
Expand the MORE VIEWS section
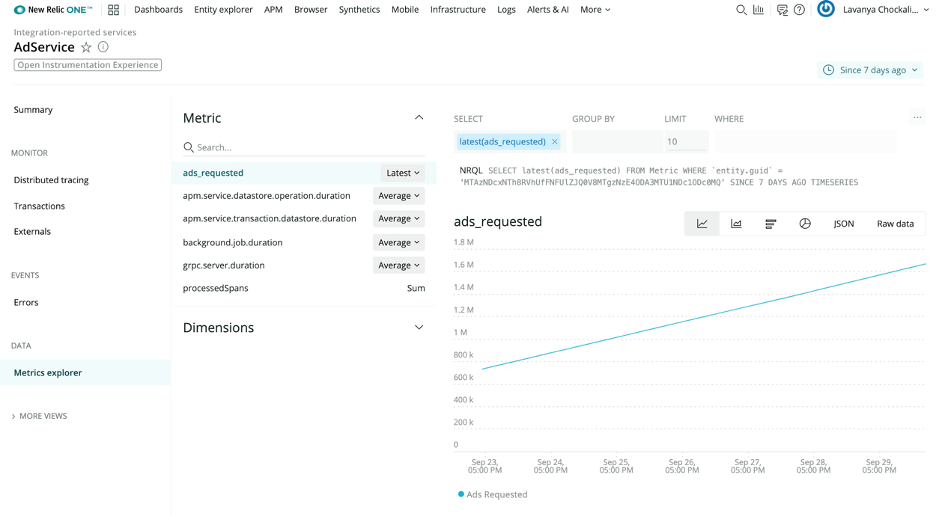click(x=39, y=416)
